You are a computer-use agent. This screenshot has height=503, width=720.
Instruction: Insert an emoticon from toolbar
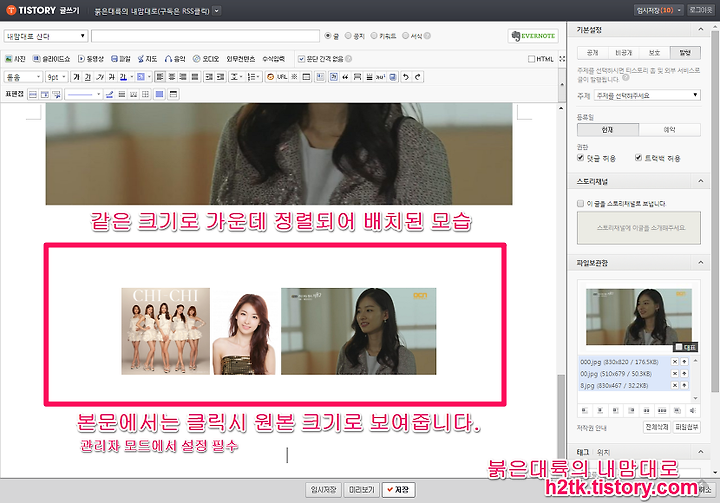(x=270, y=77)
